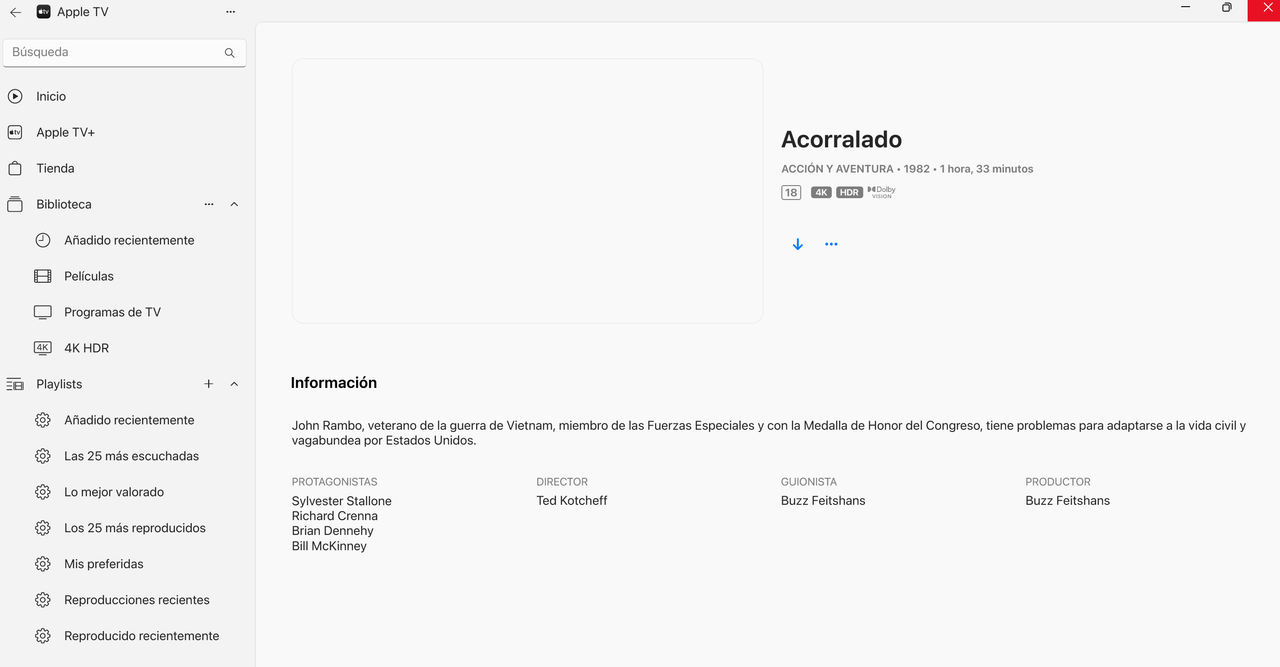Screen dimensions: 1280x667
Task: Collapse the Playlists section
Action: (234, 384)
